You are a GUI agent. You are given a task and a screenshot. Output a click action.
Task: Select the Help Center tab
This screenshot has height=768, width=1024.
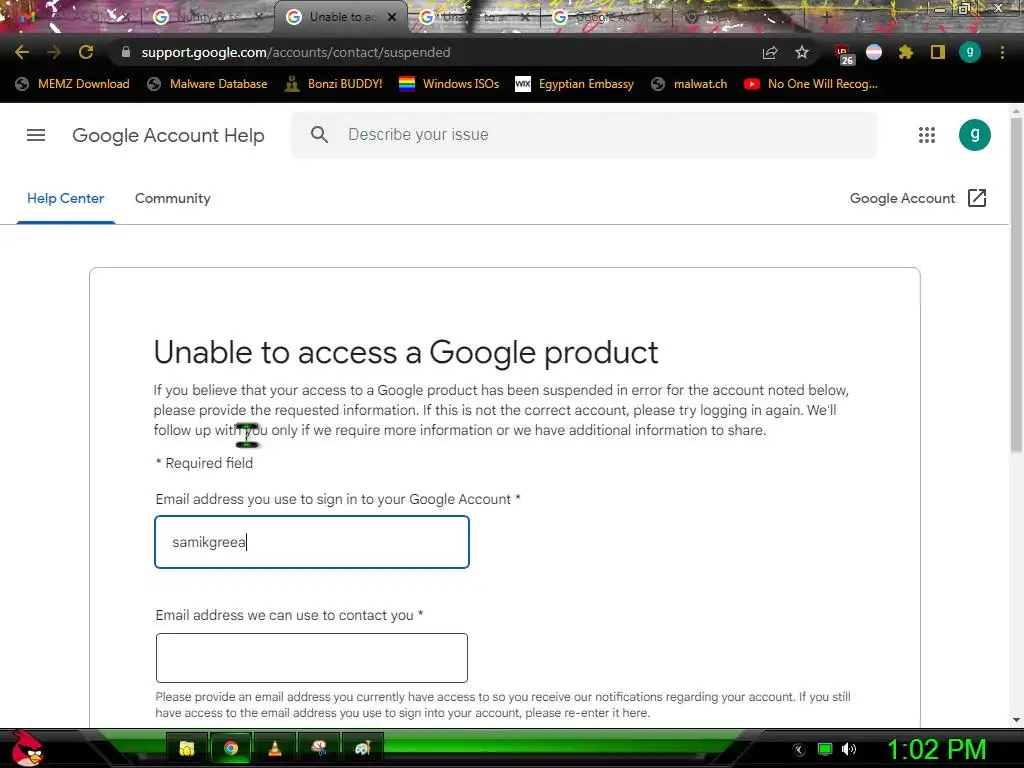point(65,199)
